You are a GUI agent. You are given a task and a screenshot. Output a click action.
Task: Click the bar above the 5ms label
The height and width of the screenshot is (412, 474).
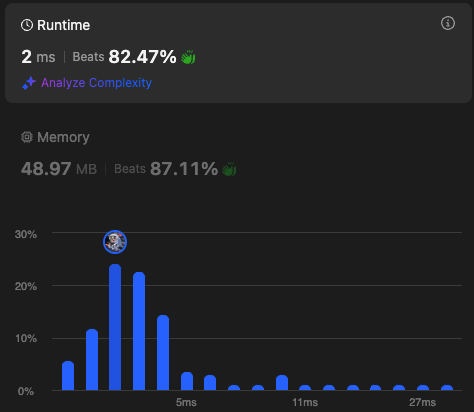pos(187,381)
